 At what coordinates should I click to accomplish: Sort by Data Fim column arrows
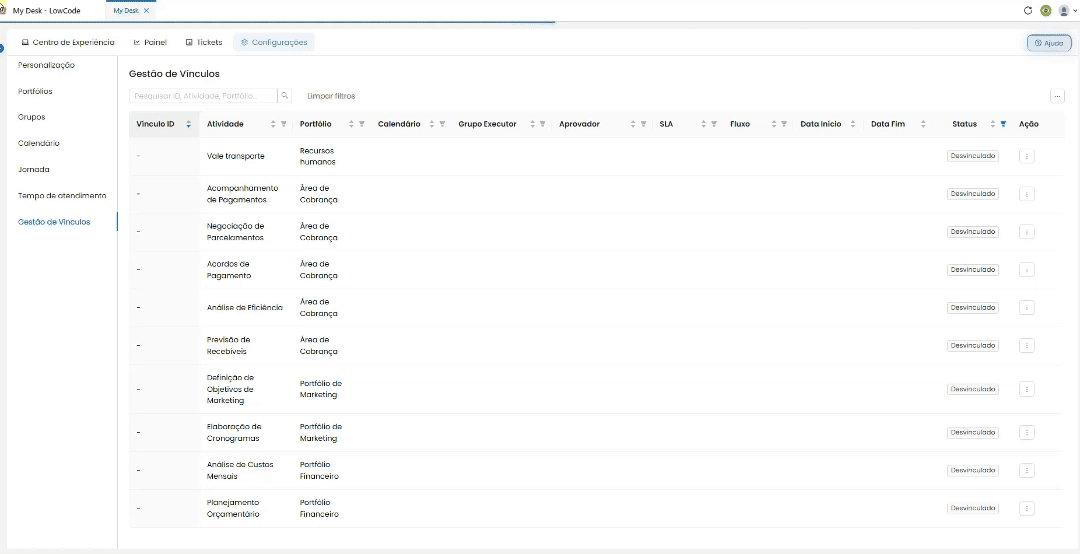(923, 125)
